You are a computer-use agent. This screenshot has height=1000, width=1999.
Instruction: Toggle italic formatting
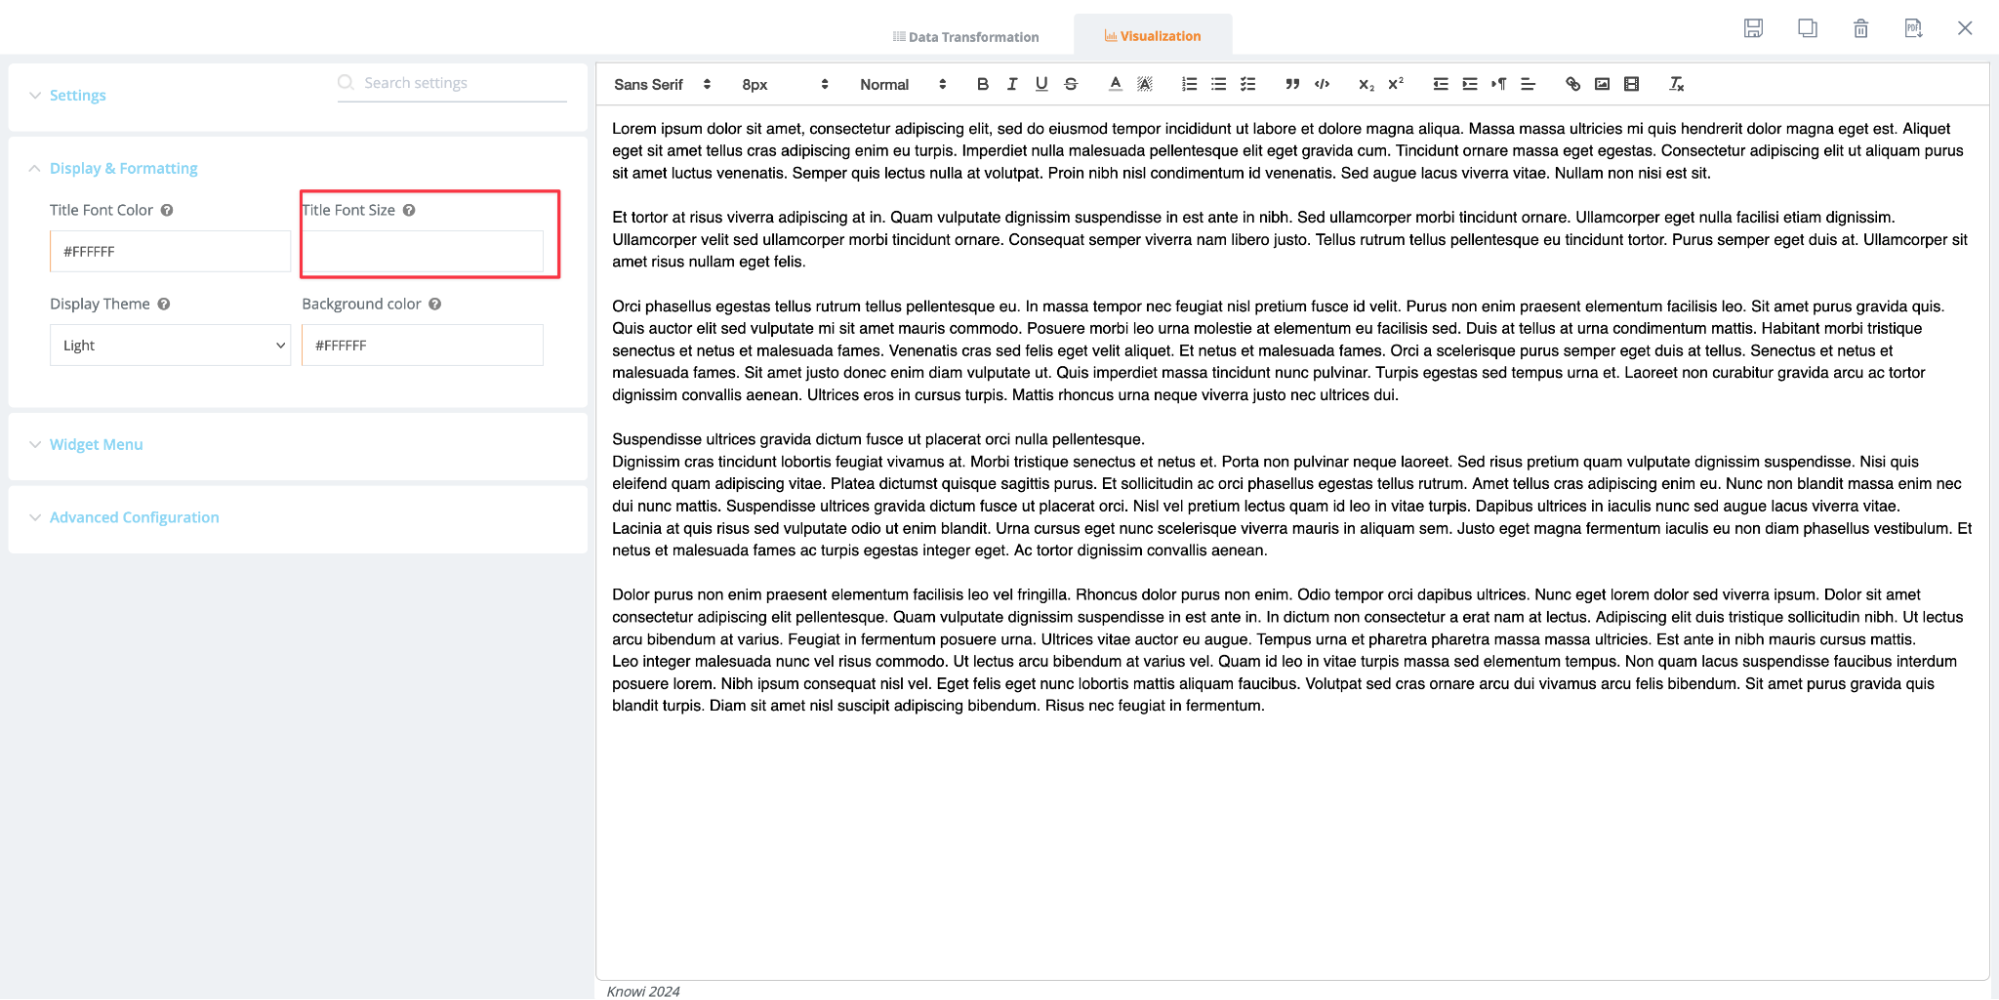[x=1012, y=84]
